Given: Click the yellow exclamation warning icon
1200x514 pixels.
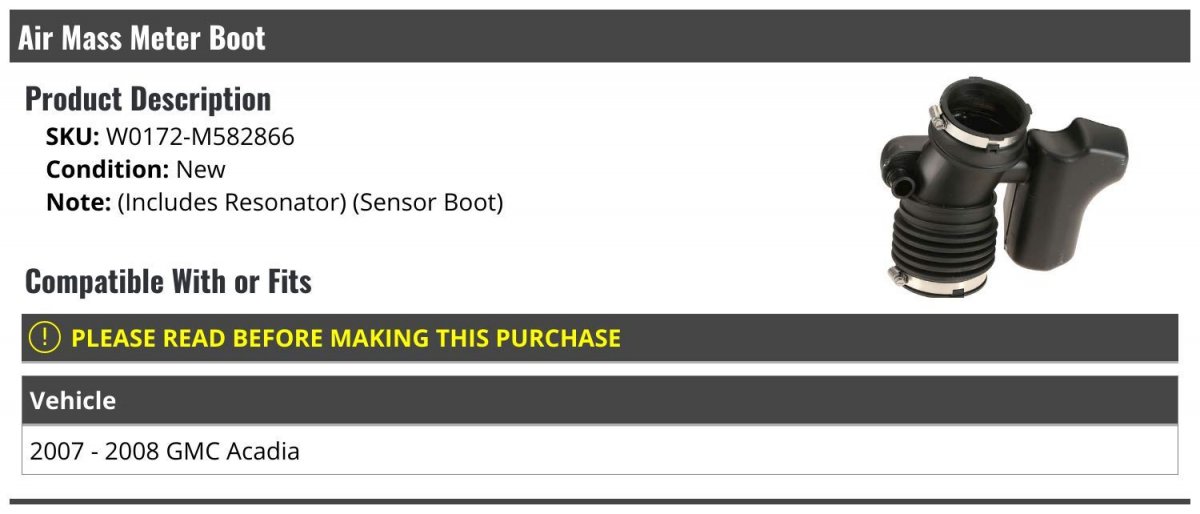Looking at the screenshot, I should pyautogui.click(x=45, y=338).
